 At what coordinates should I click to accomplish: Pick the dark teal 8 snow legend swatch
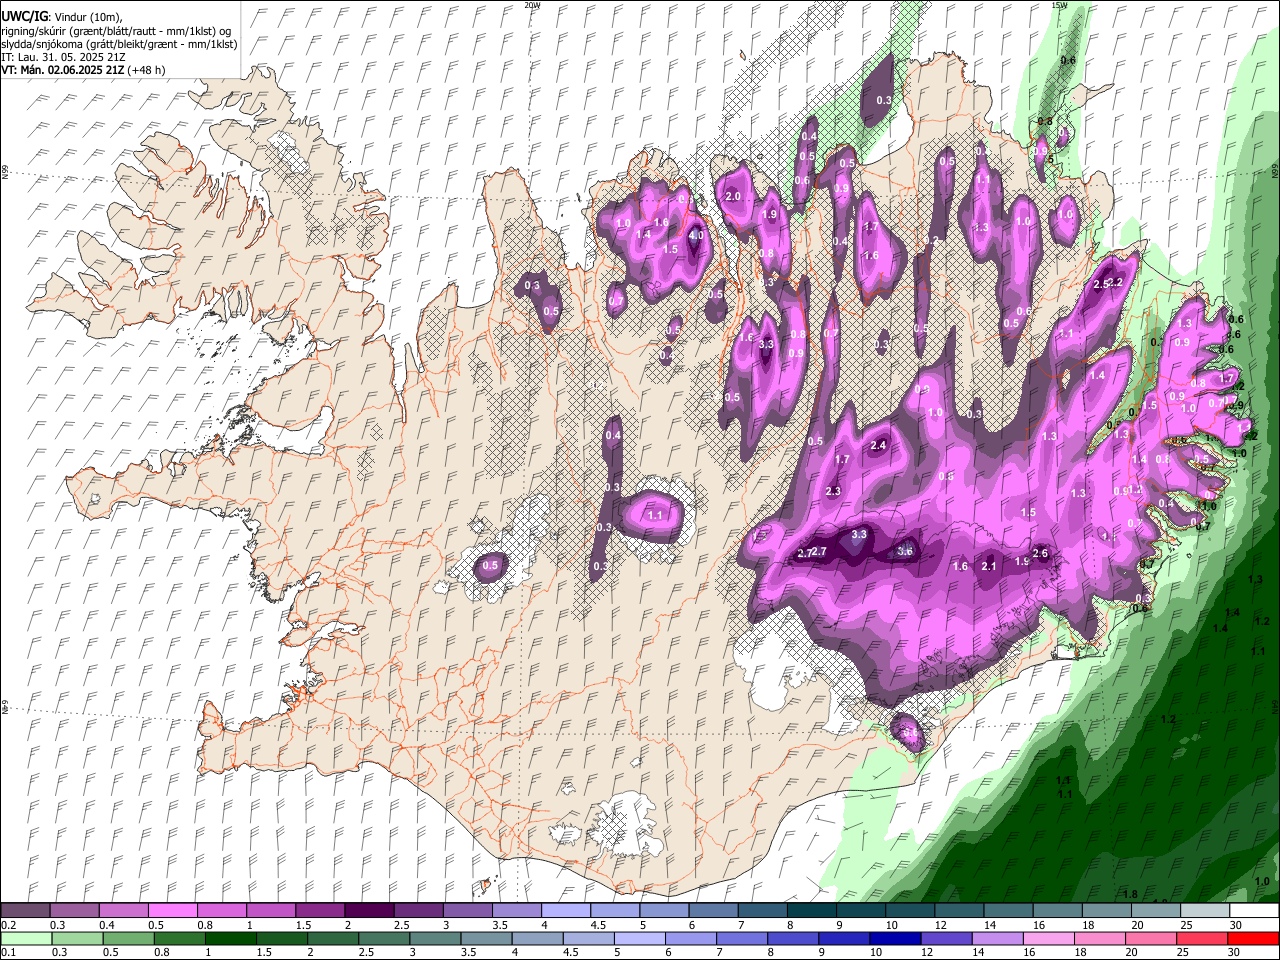[x=810, y=910]
